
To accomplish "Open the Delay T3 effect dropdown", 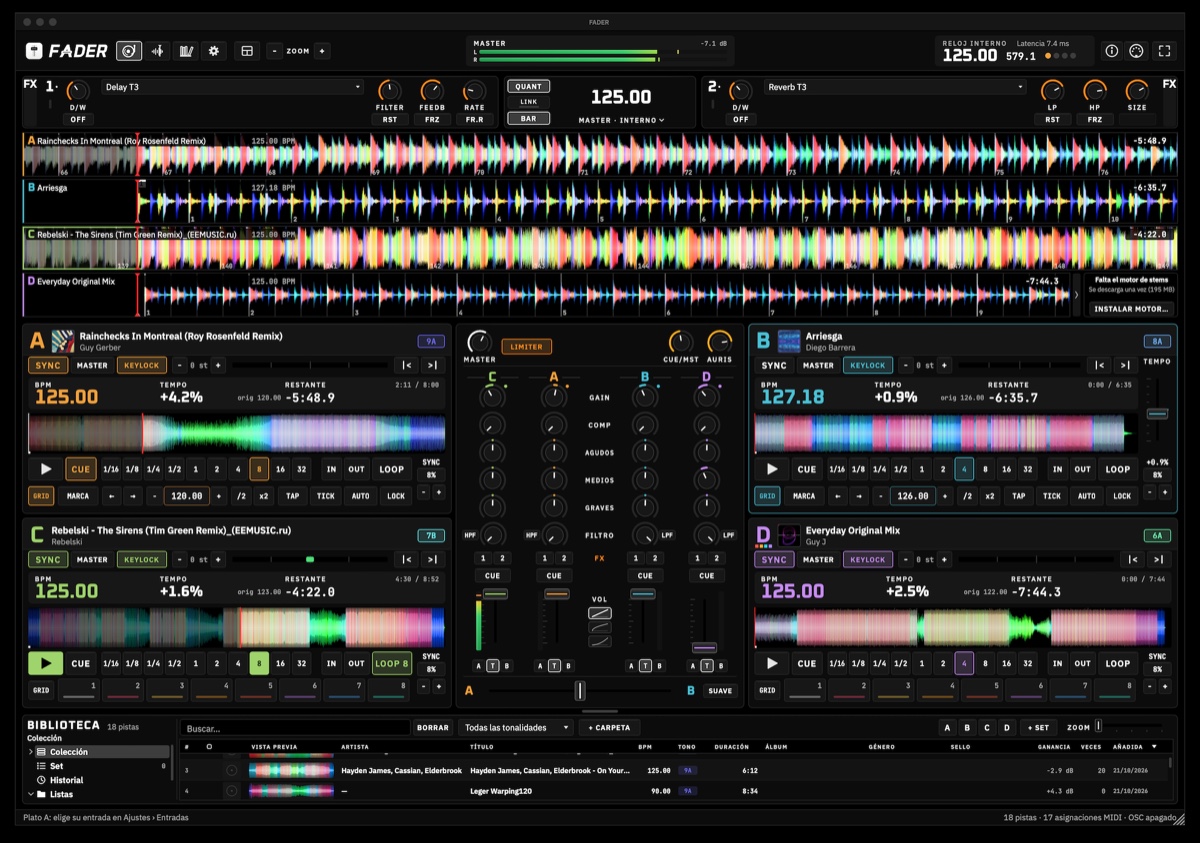I will click(x=232, y=87).
